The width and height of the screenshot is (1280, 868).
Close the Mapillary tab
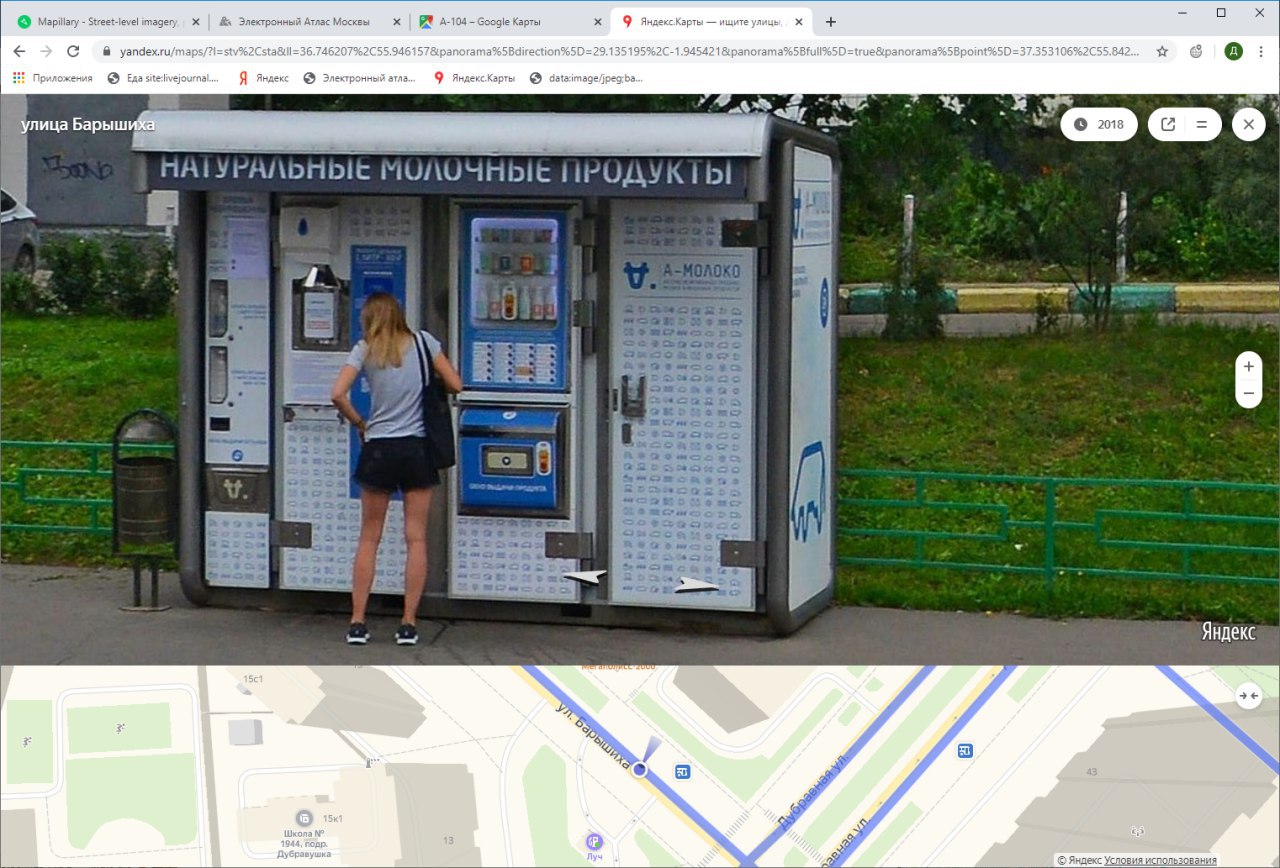pos(194,21)
